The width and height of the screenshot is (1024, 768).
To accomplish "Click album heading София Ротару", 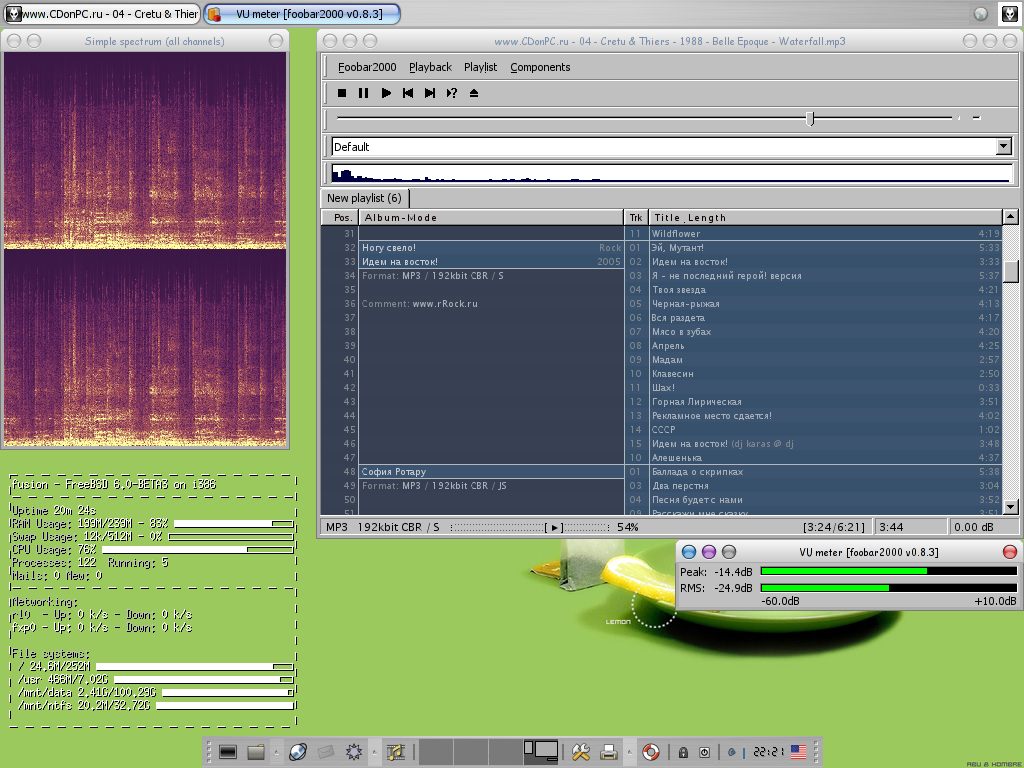I will coord(491,472).
